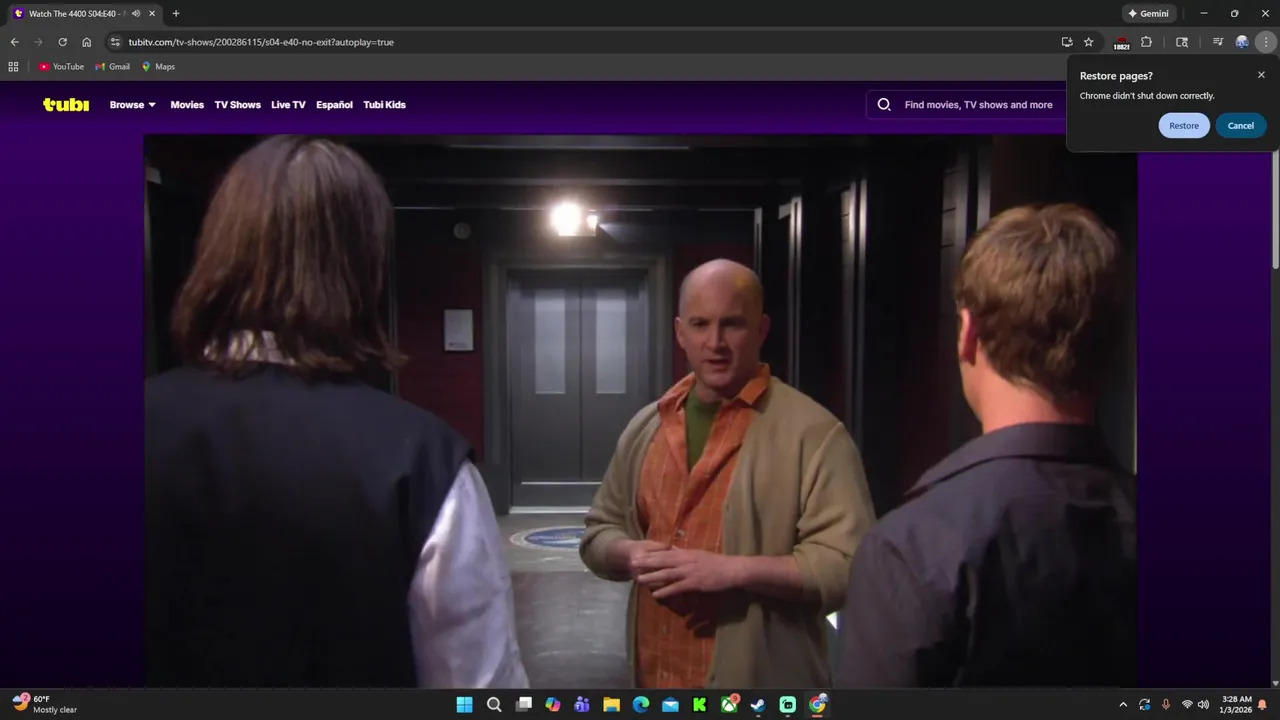Open the Browse dropdown menu
This screenshot has width=1280, height=720.
tap(133, 104)
